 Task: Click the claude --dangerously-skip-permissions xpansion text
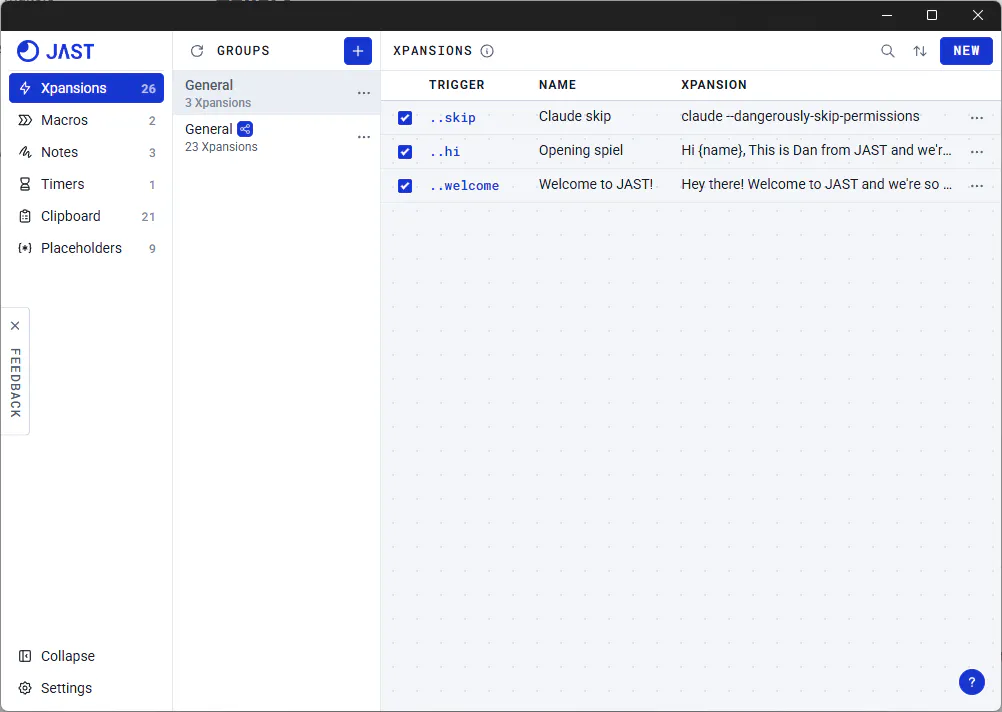(800, 116)
